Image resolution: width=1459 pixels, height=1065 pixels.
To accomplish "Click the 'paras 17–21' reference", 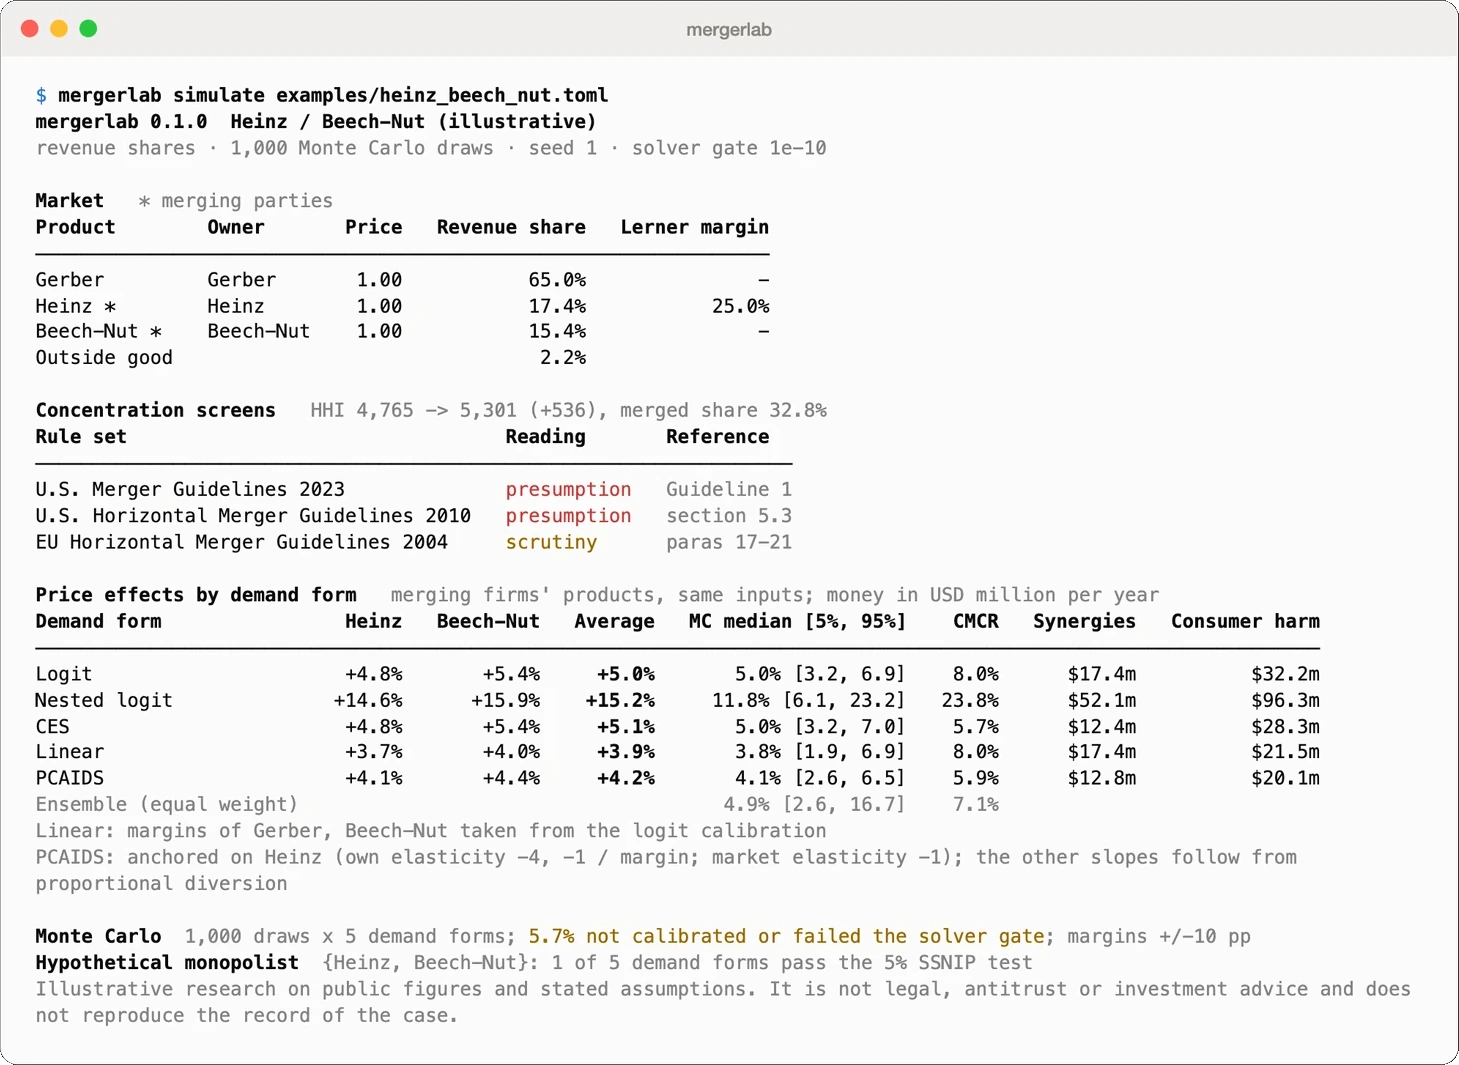I will [729, 542].
